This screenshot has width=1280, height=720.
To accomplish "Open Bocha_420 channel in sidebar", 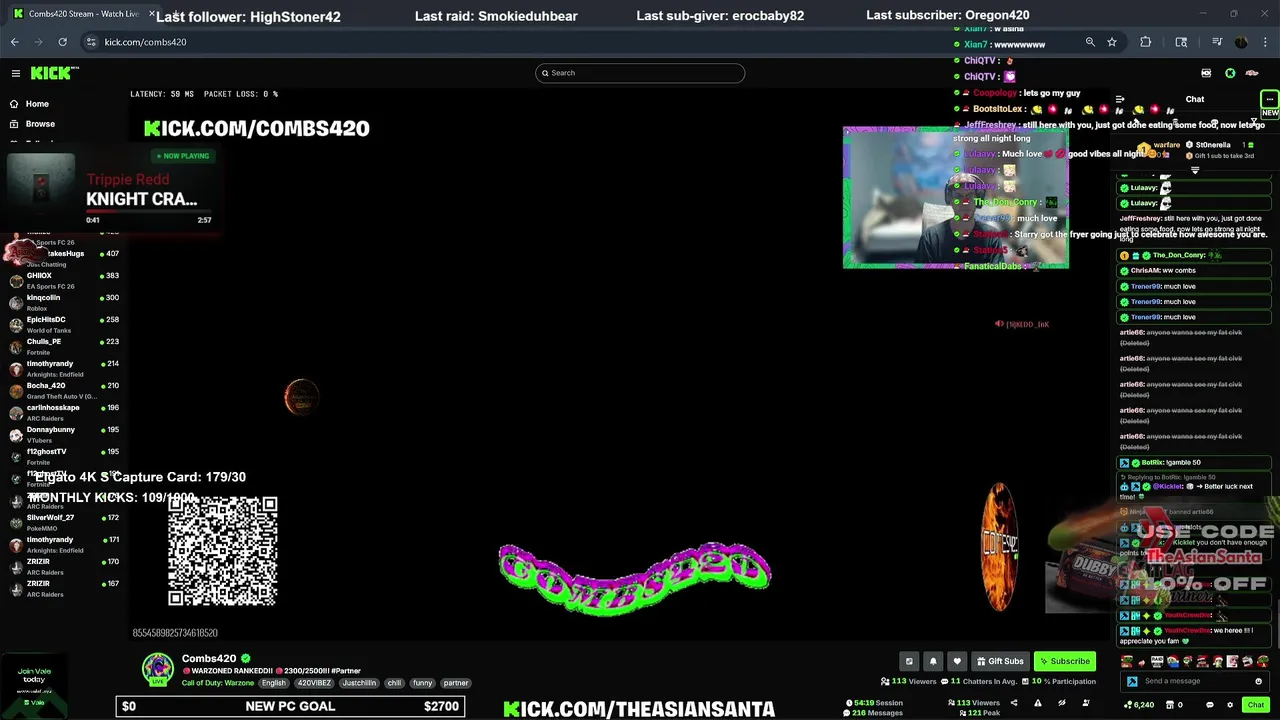I will tap(62, 390).
